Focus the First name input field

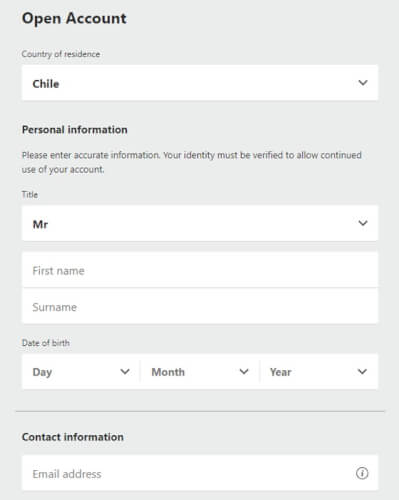pos(200,270)
